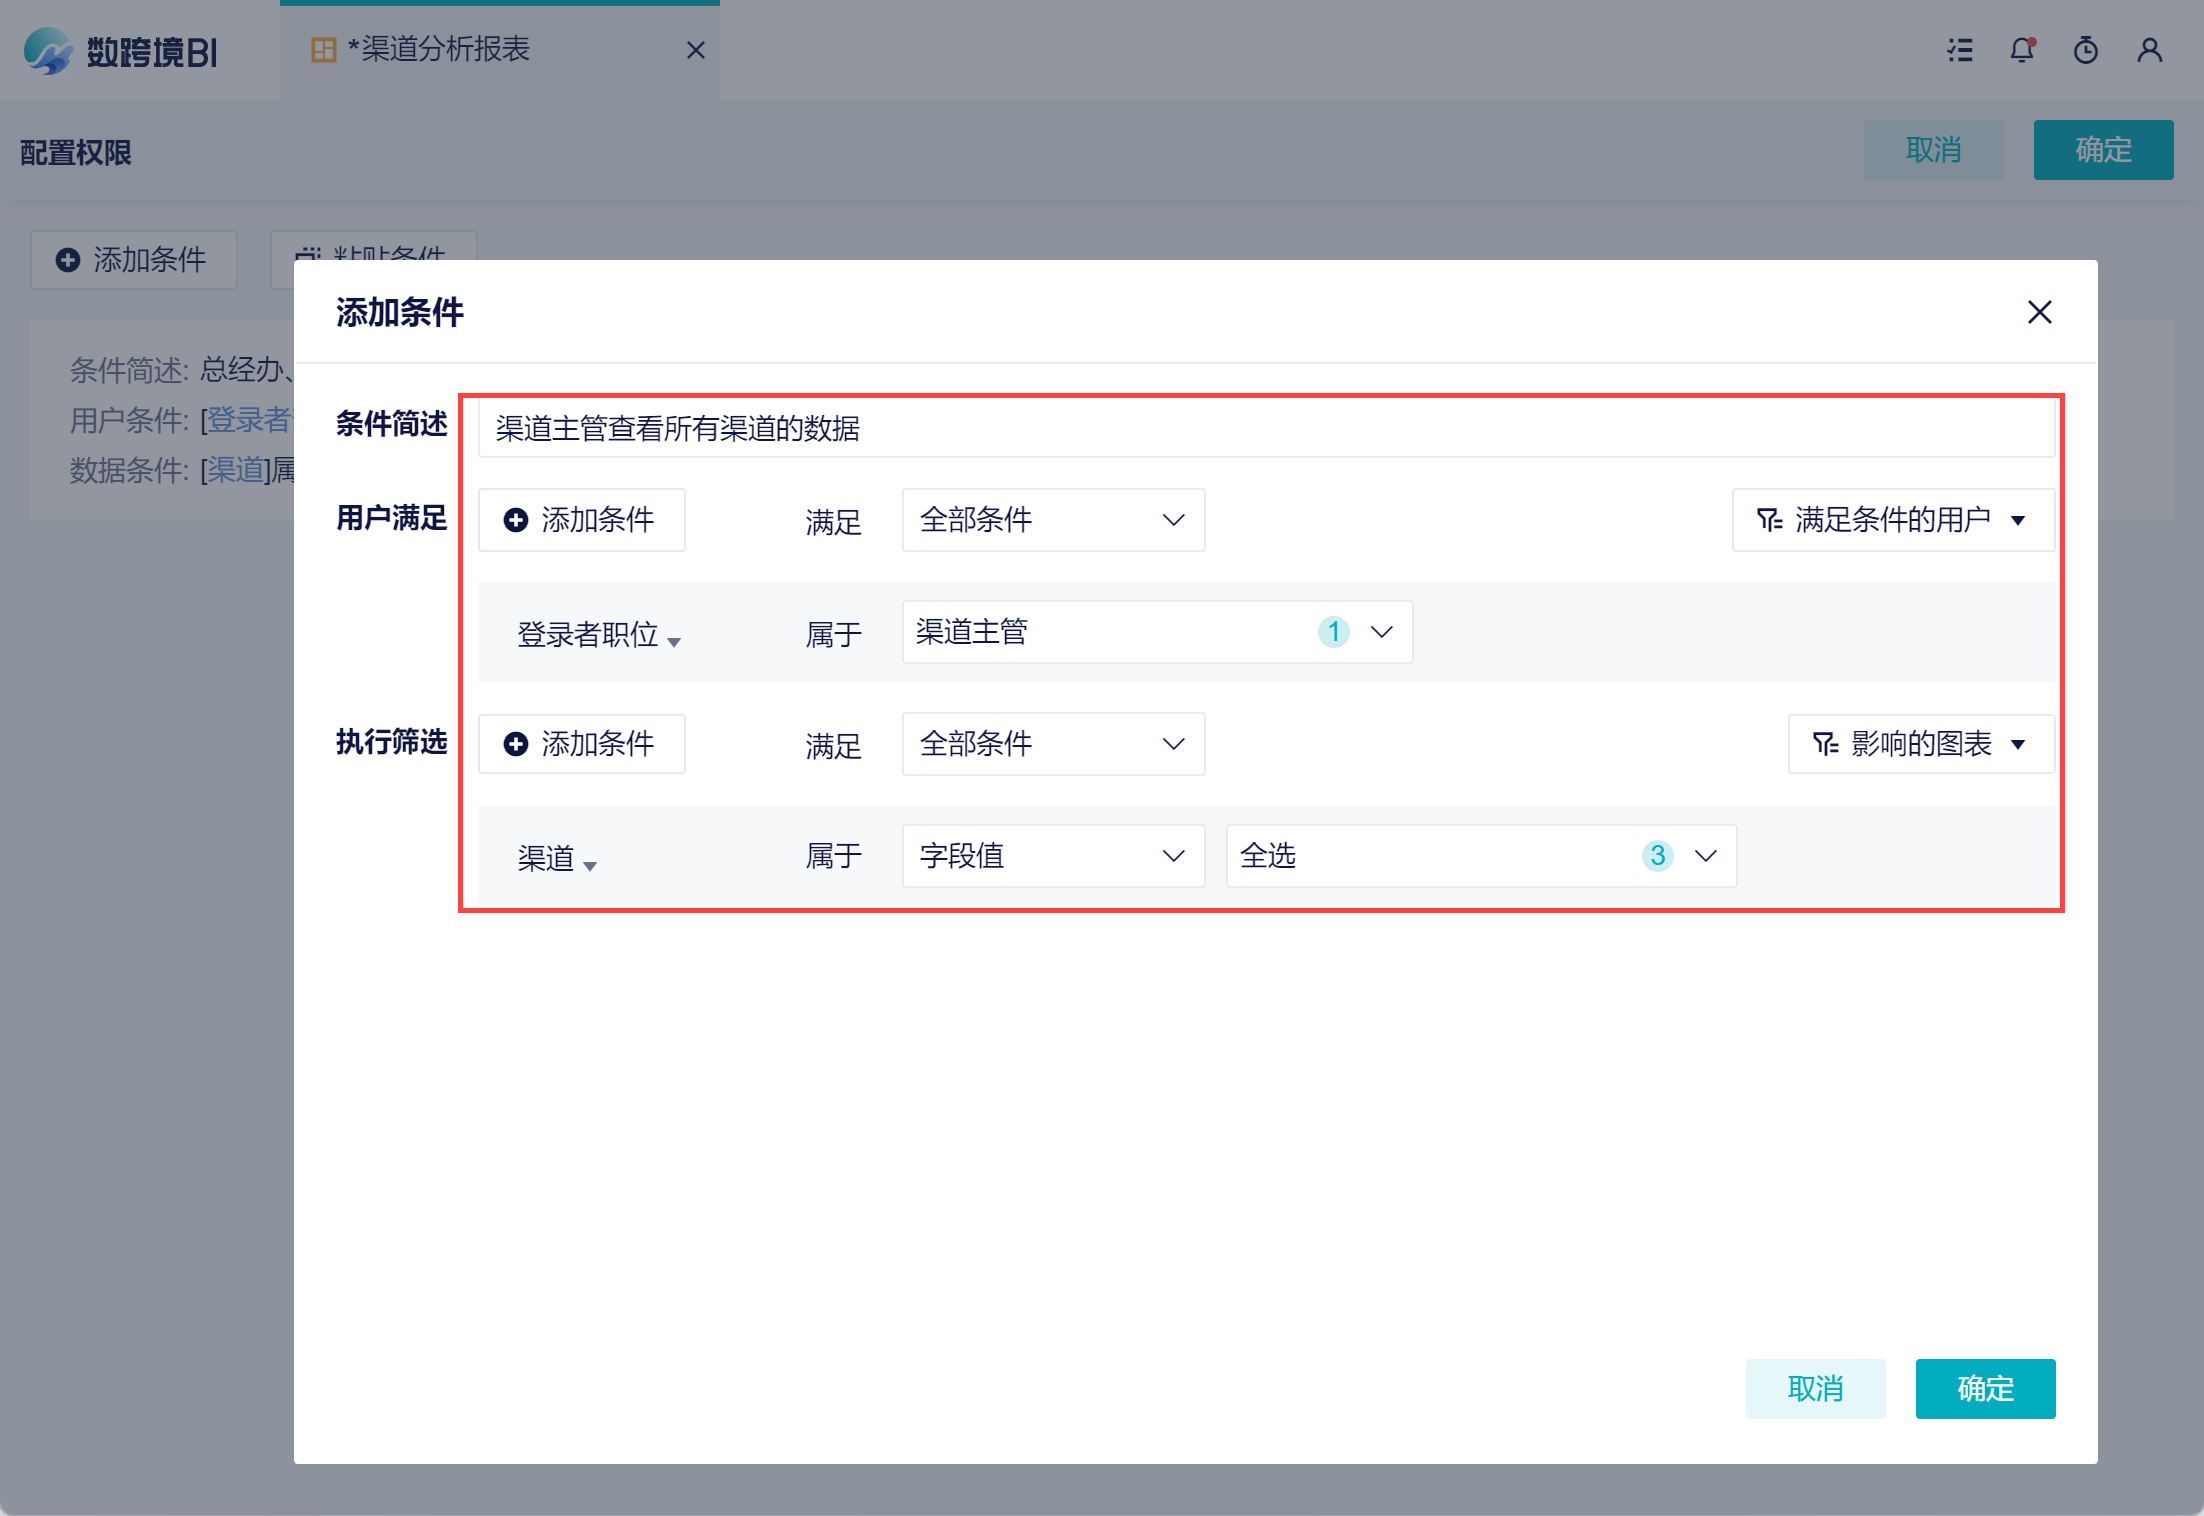Click the notification bell icon
2204x1516 pixels.
click(x=2022, y=50)
